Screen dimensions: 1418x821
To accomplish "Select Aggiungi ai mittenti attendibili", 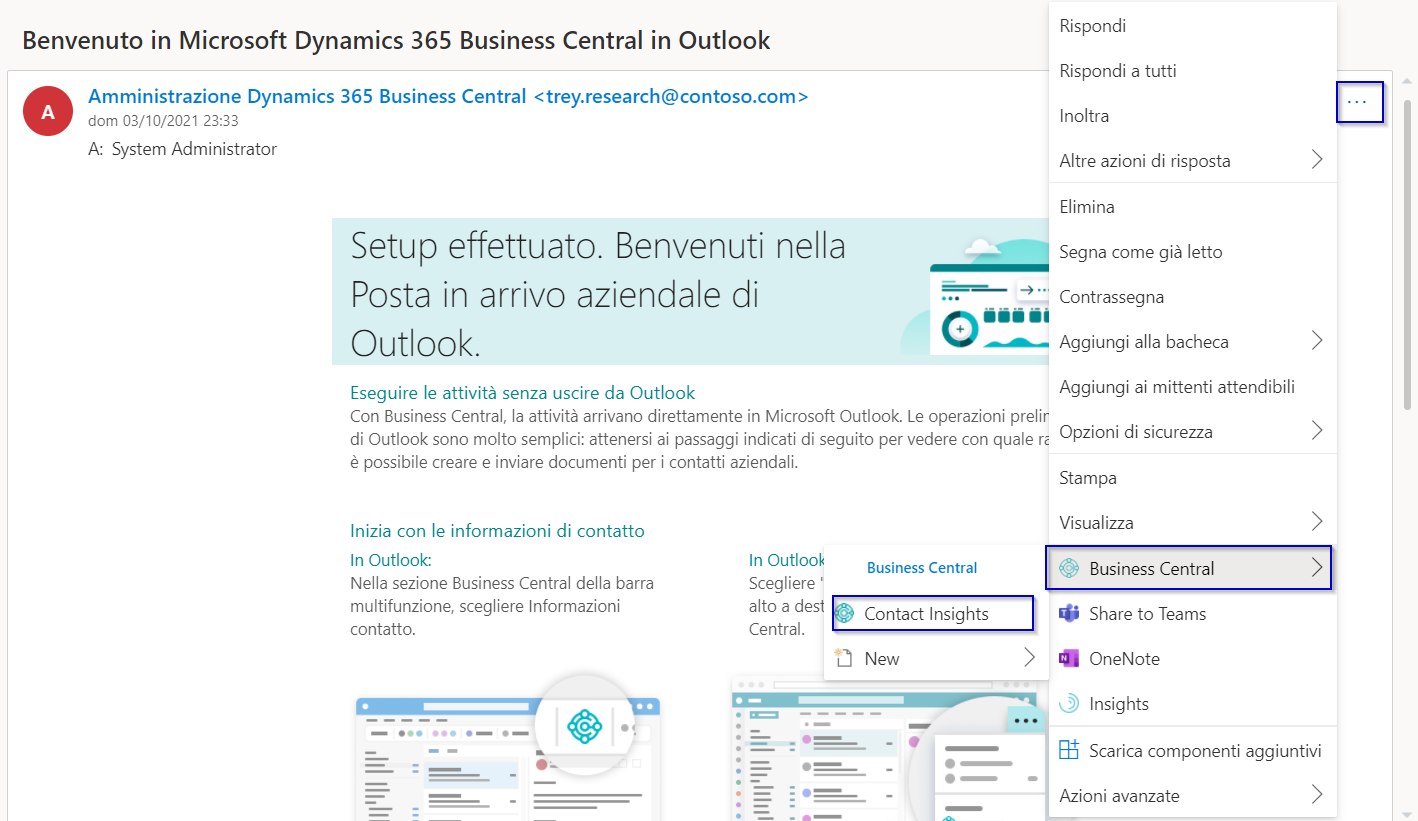I will point(1192,386).
